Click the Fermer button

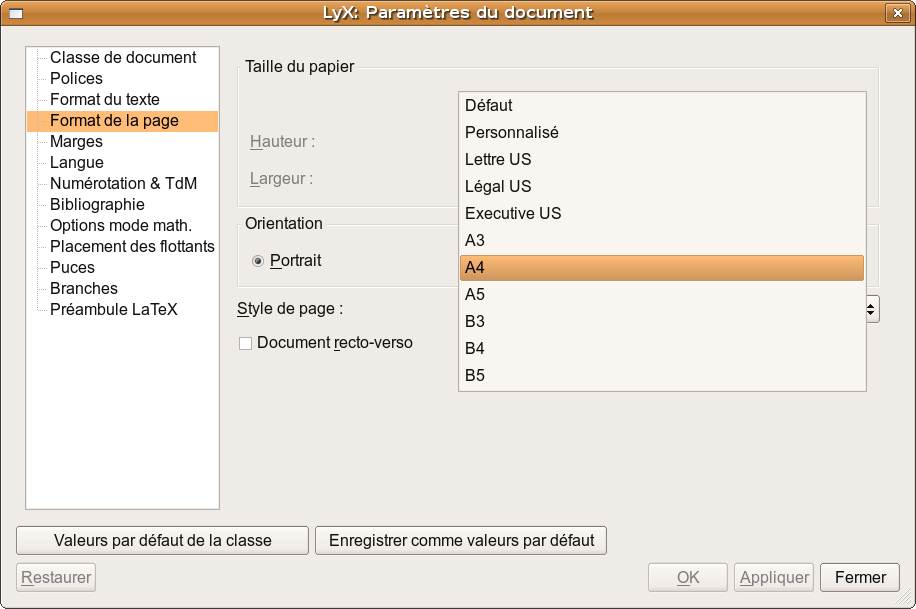859,577
